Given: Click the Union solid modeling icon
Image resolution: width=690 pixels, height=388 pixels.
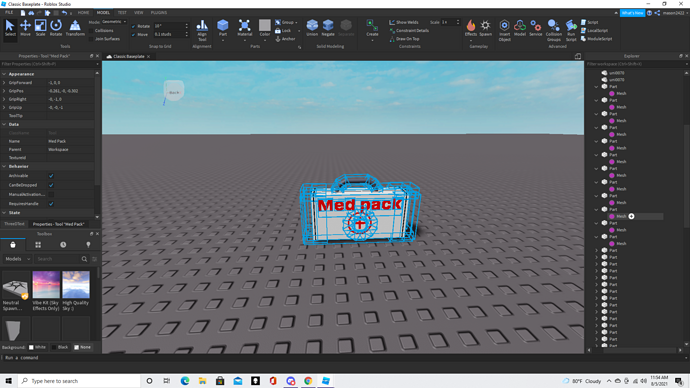Looking at the screenshot, I should point(312,28).
